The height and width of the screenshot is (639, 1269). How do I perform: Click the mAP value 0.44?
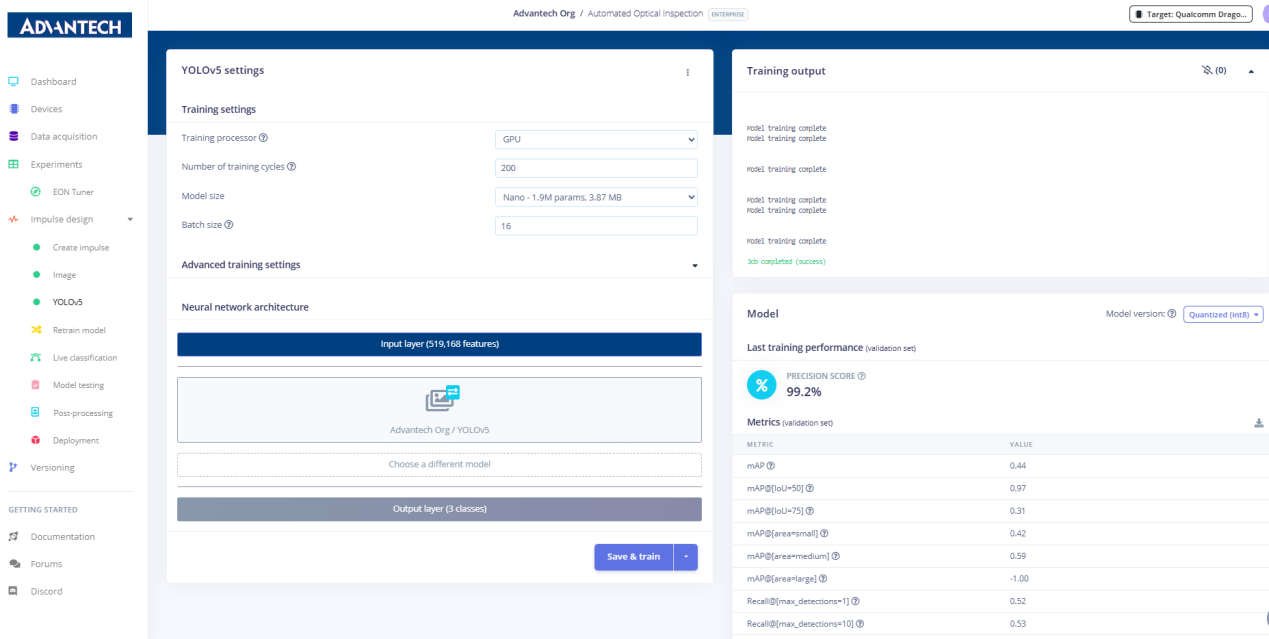(x=1018, y=466)
